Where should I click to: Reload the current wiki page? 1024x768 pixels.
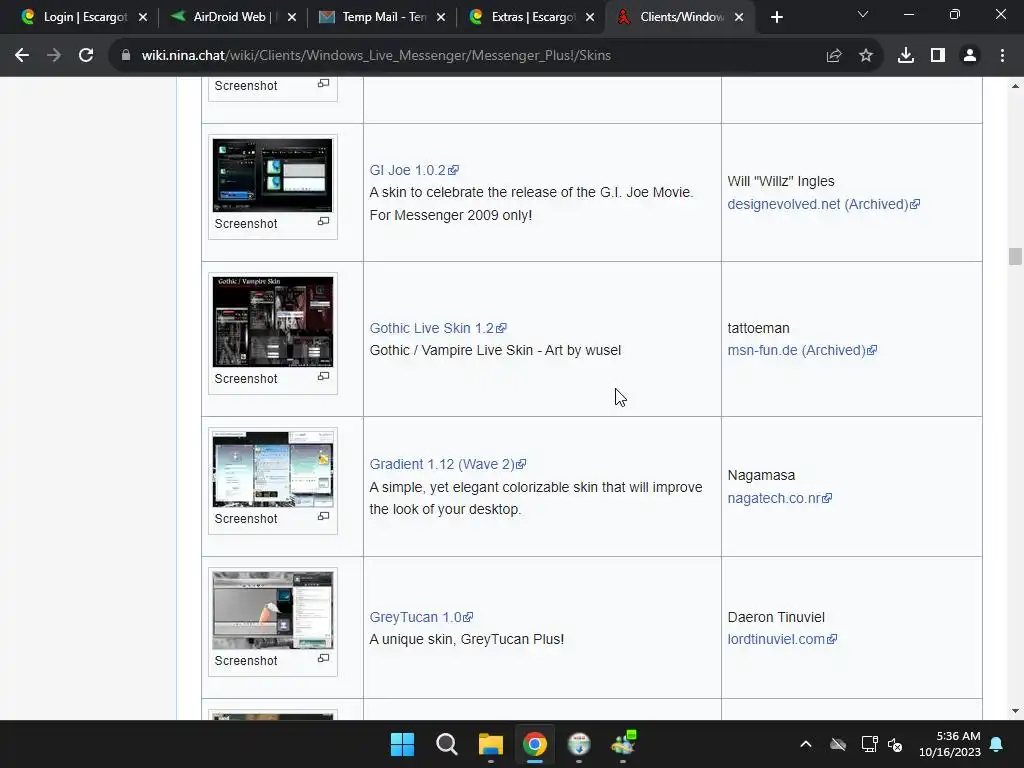[86, 56]
